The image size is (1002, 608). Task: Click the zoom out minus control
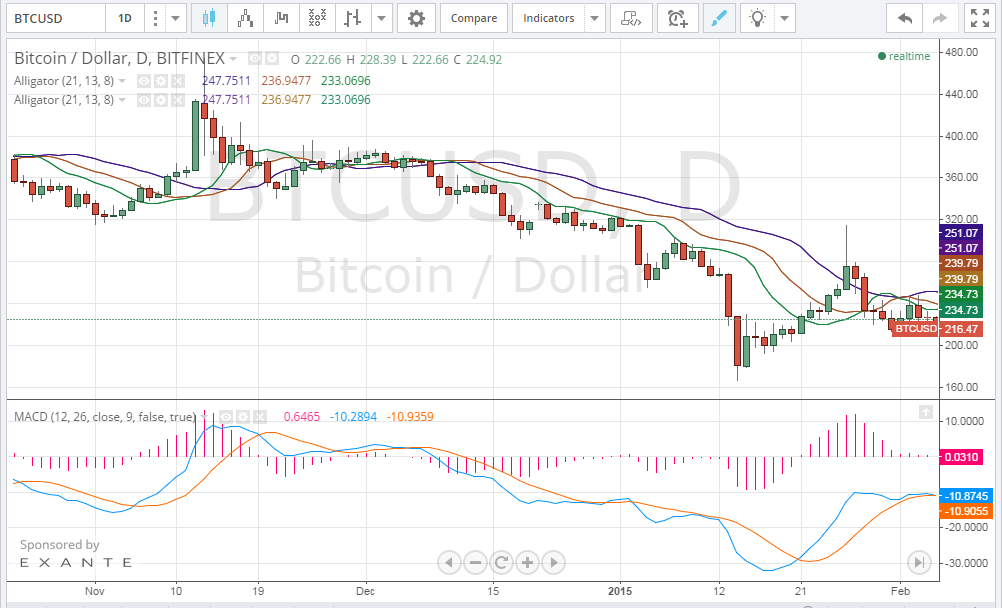475,563
